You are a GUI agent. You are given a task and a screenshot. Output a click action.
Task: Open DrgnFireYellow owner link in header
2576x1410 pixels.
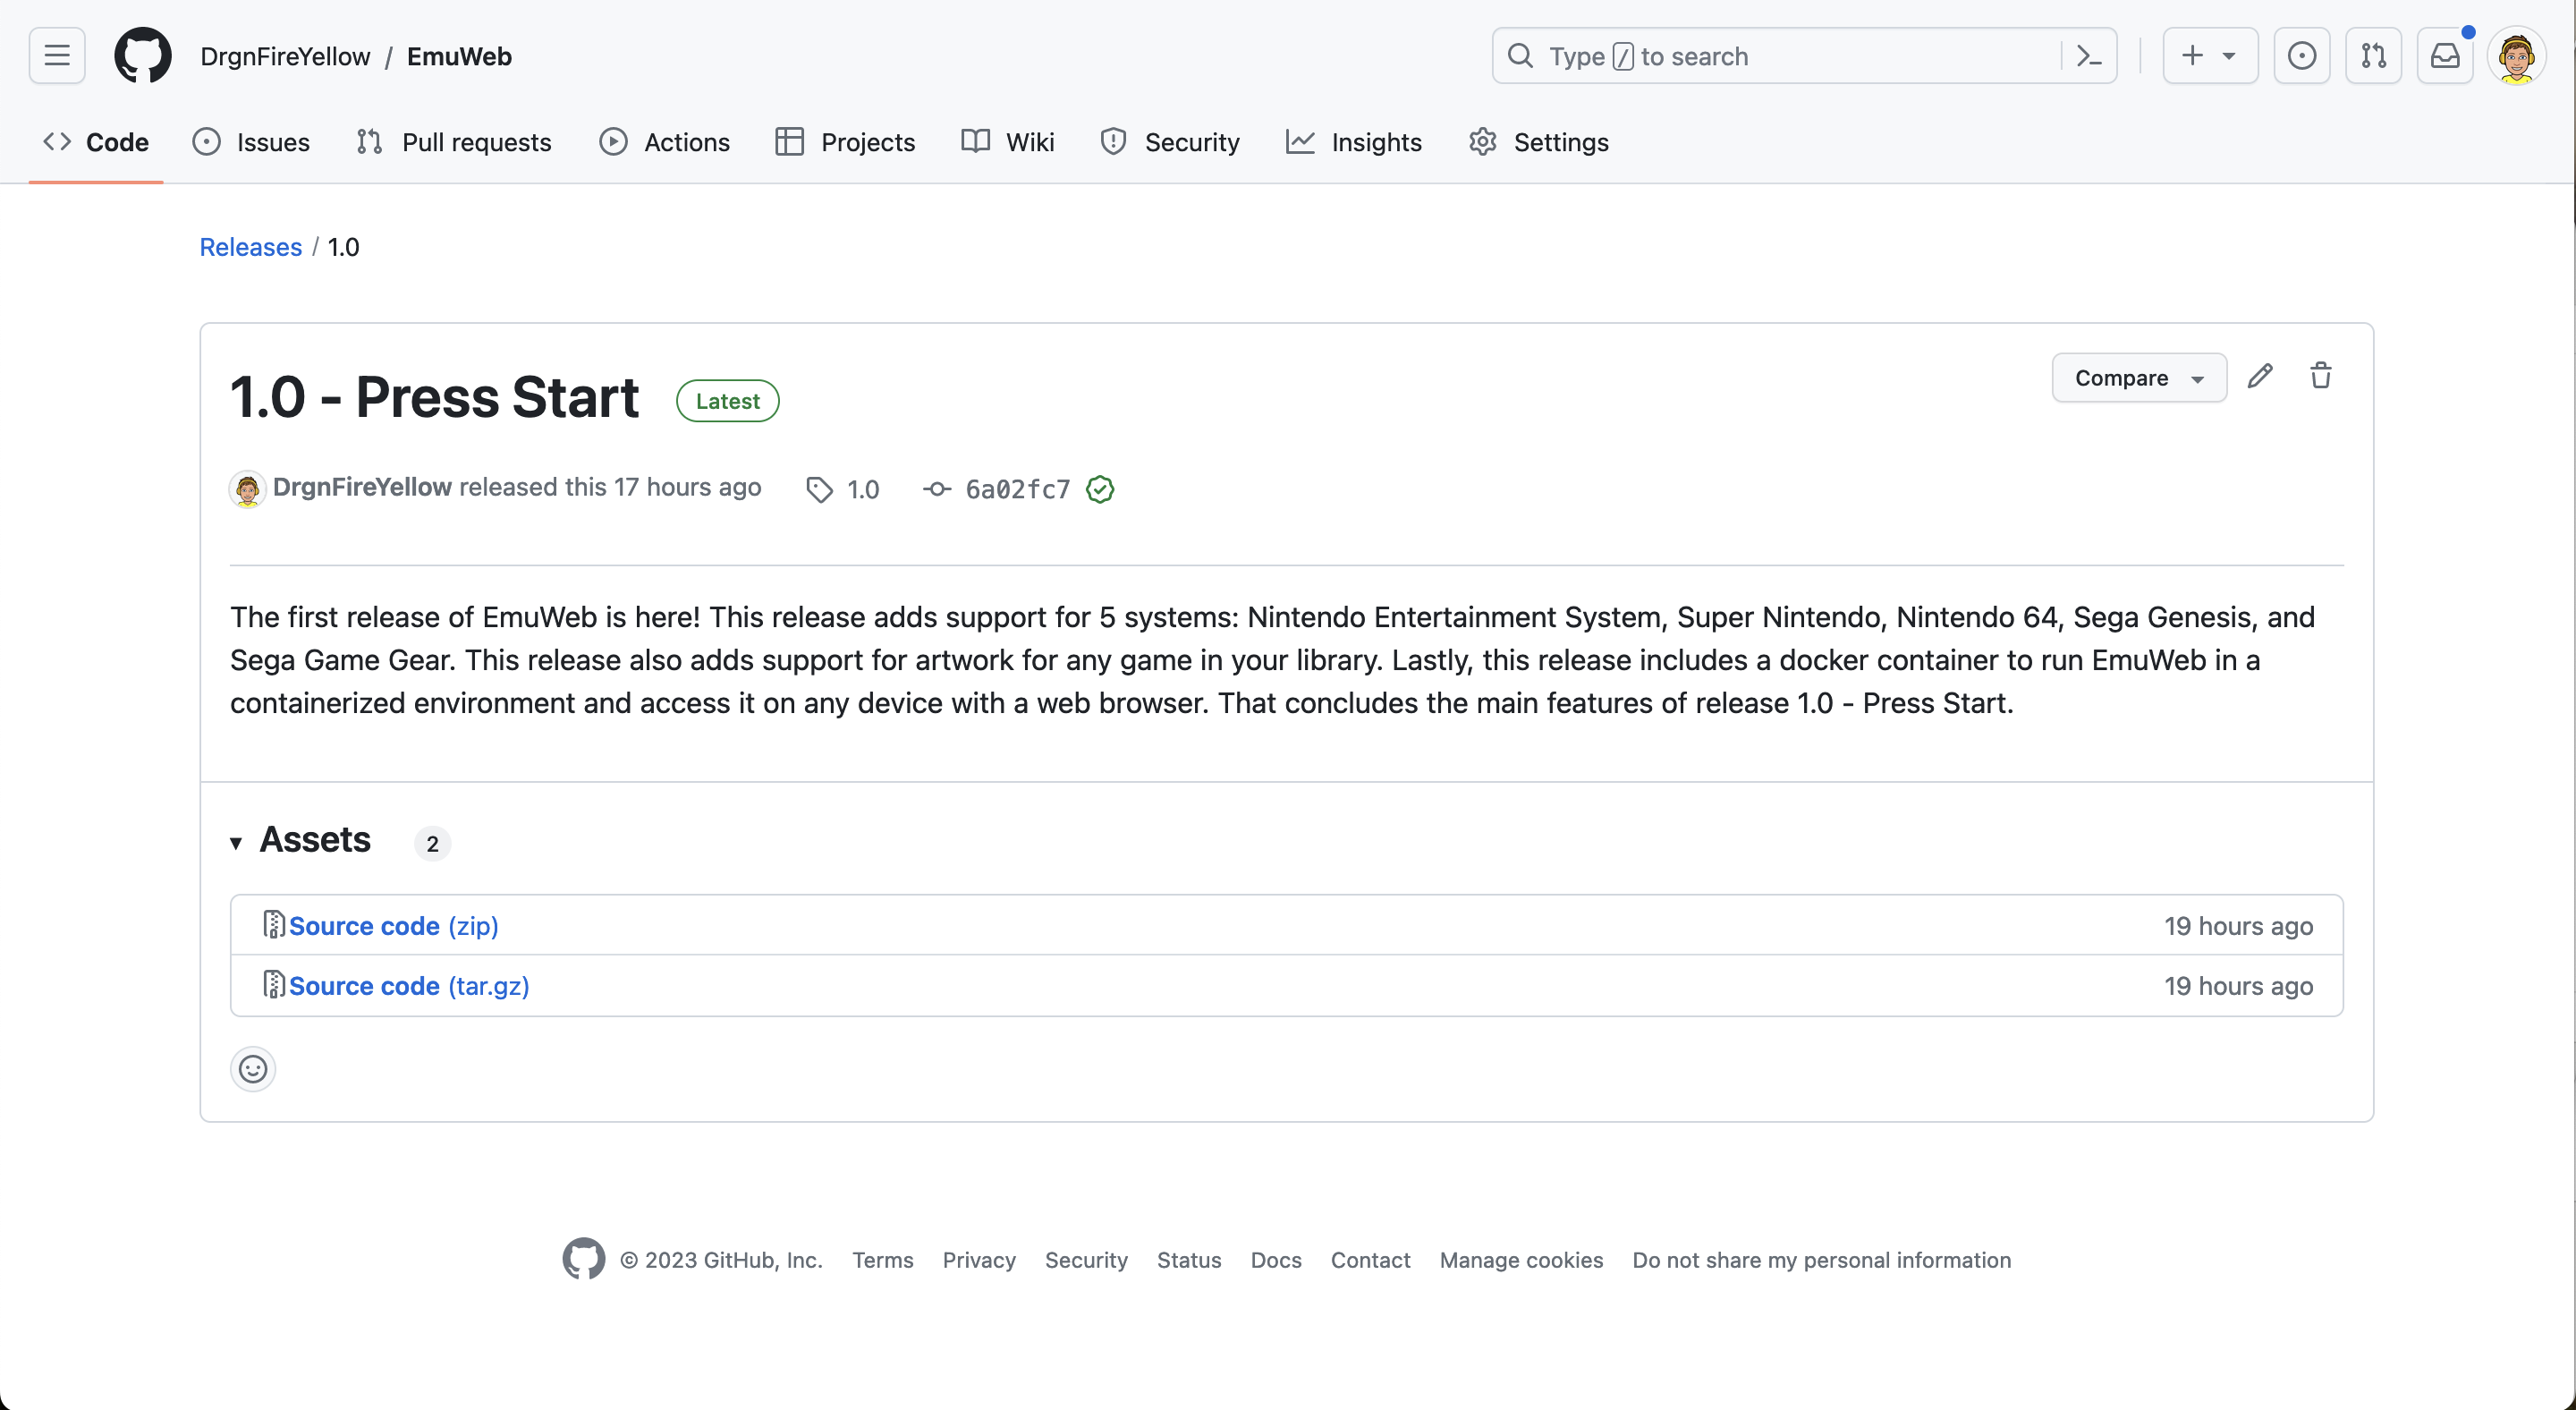(x=285, y=57)
